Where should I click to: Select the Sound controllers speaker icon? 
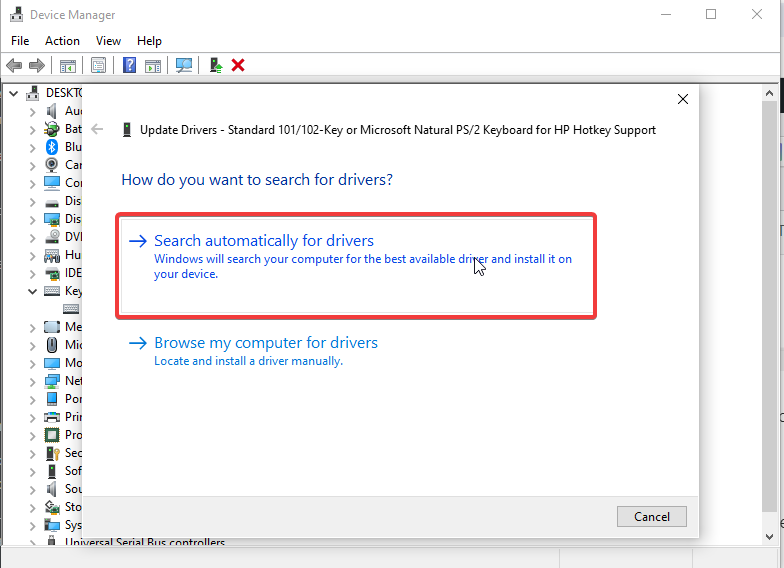point(52,489)
